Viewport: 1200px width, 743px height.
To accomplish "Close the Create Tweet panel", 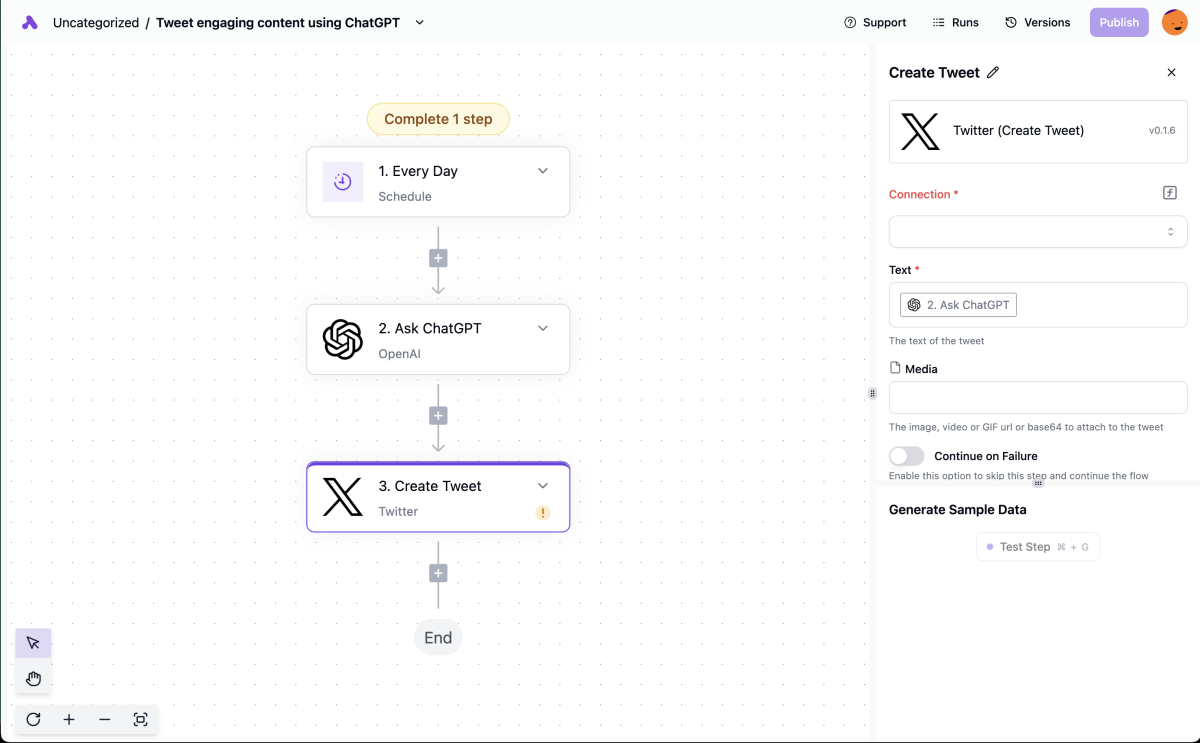I will pos(1172,72).
